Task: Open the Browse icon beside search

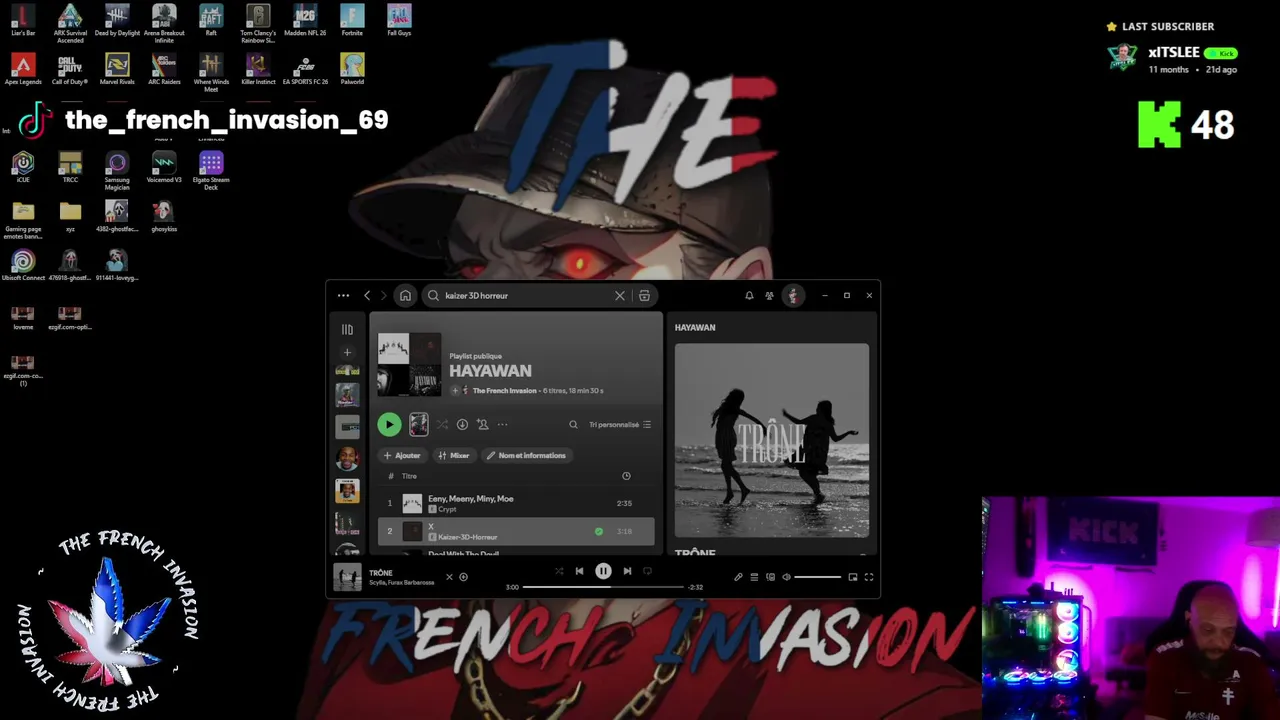Action: 644,296
